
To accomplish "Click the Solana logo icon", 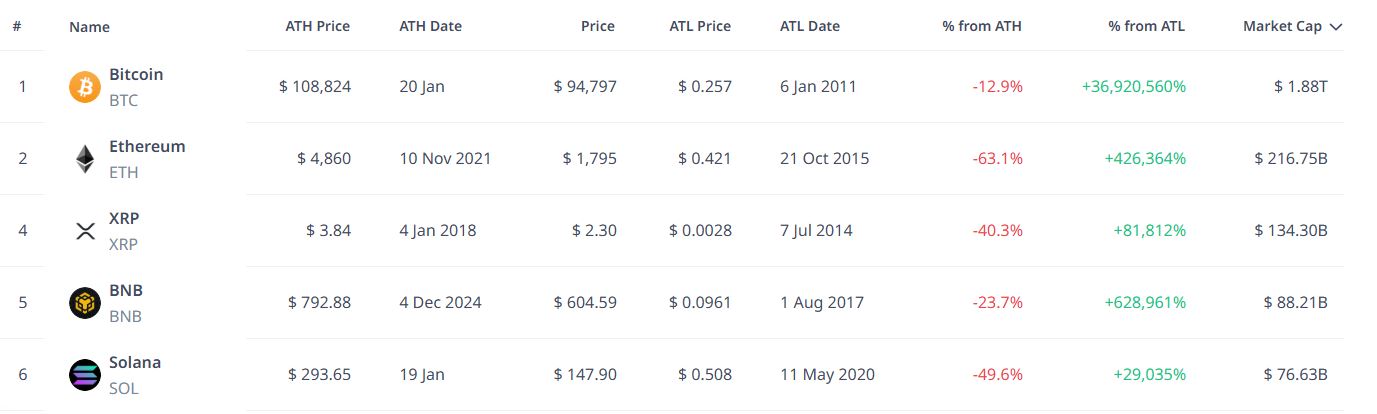I will (x=85, y=375).
